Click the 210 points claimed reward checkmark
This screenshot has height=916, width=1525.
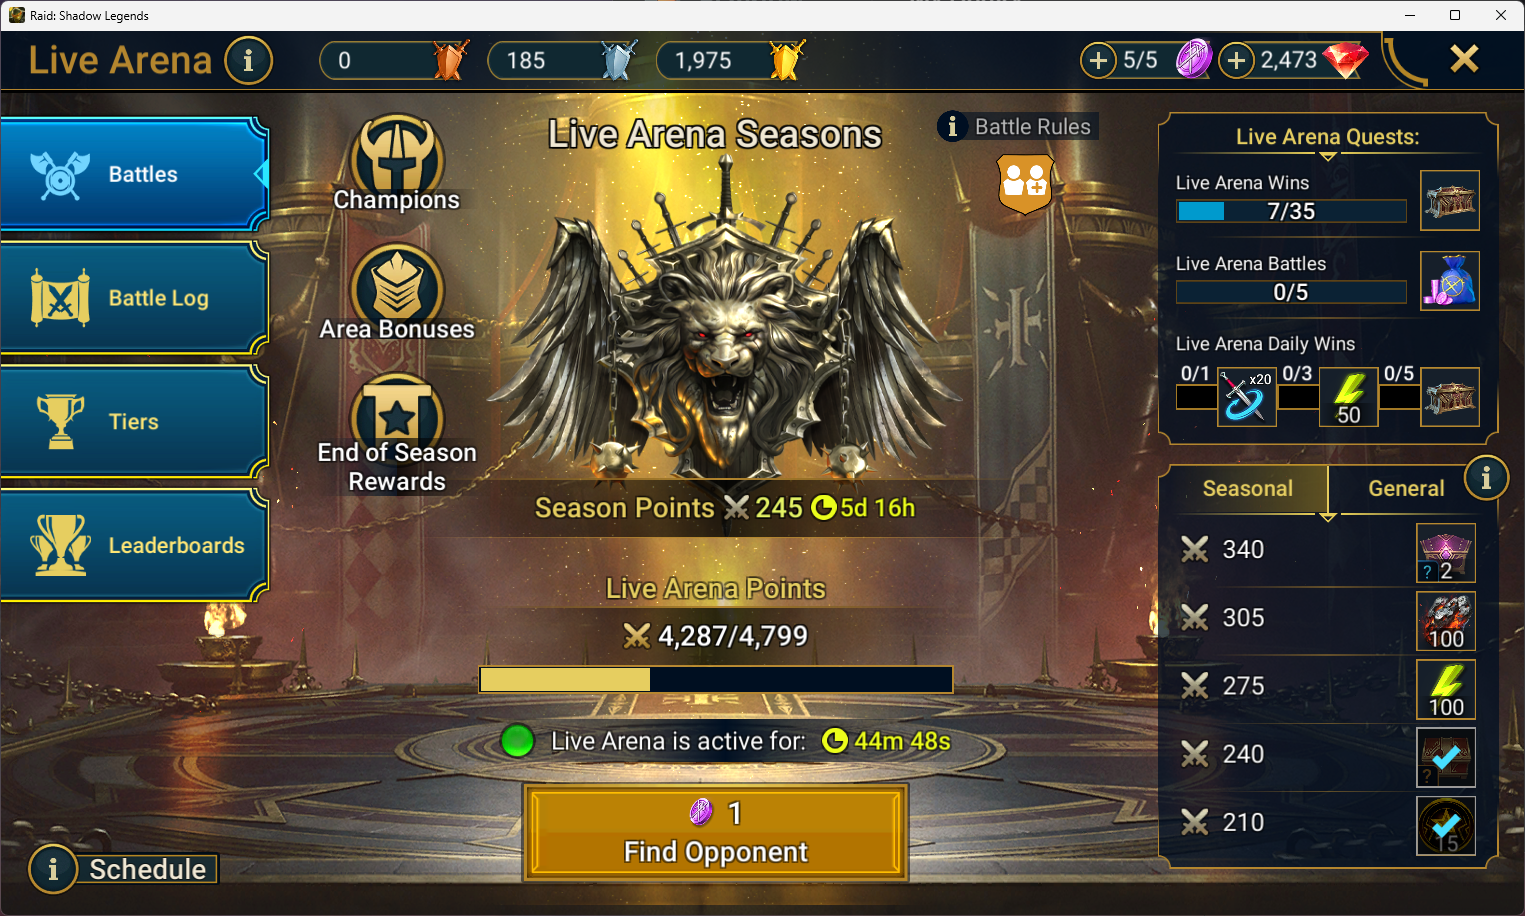click(1446, 826)
